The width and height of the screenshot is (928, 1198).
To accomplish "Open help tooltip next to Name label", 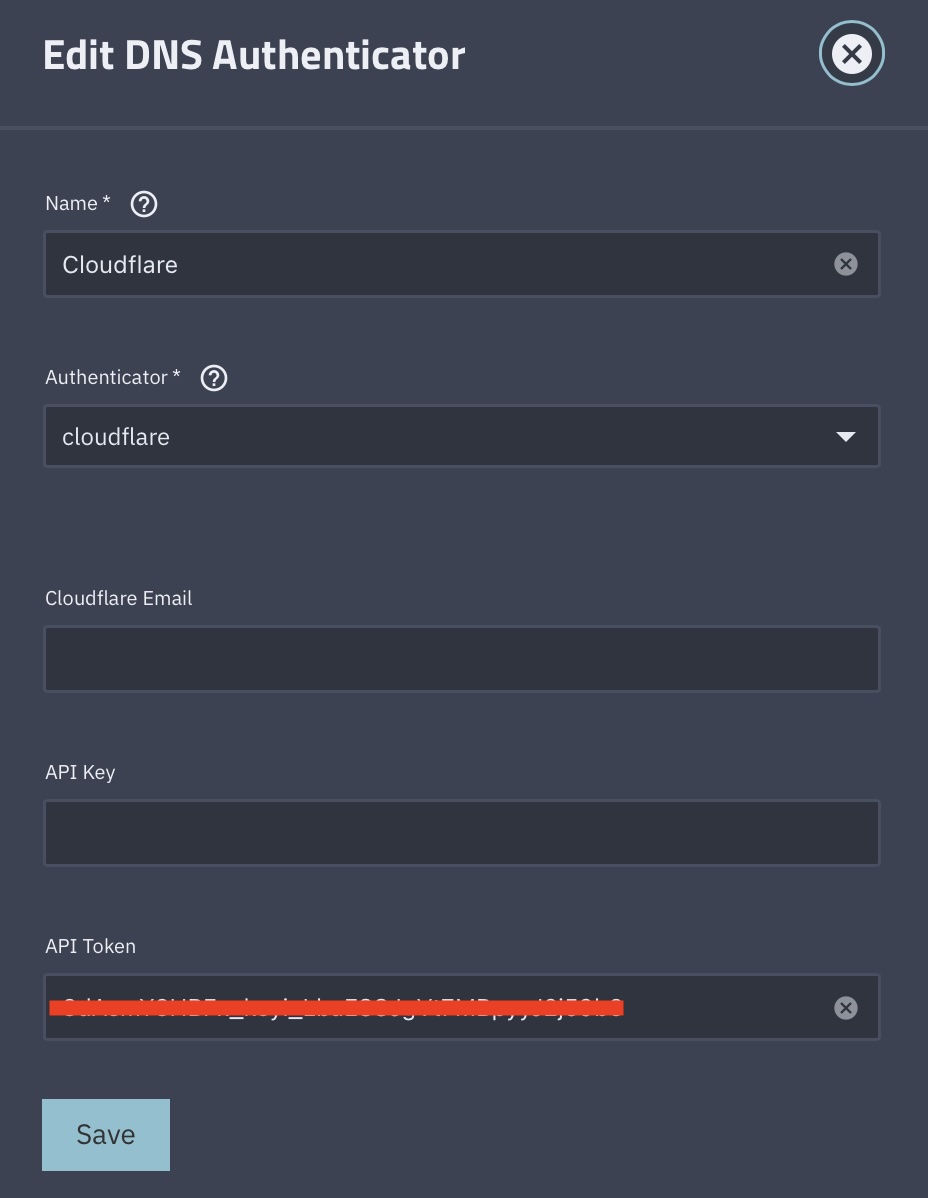I will tap(144, 204).
